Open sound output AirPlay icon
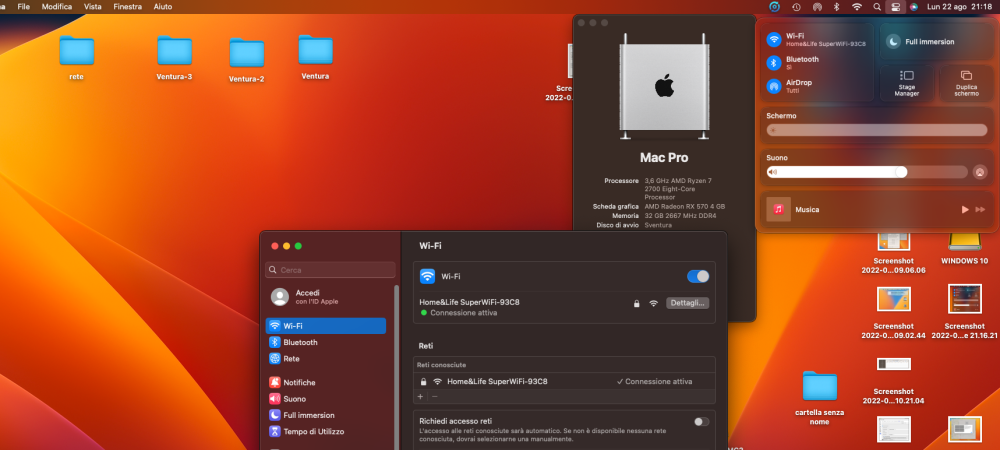The image size is (1000, 450). 980,172
